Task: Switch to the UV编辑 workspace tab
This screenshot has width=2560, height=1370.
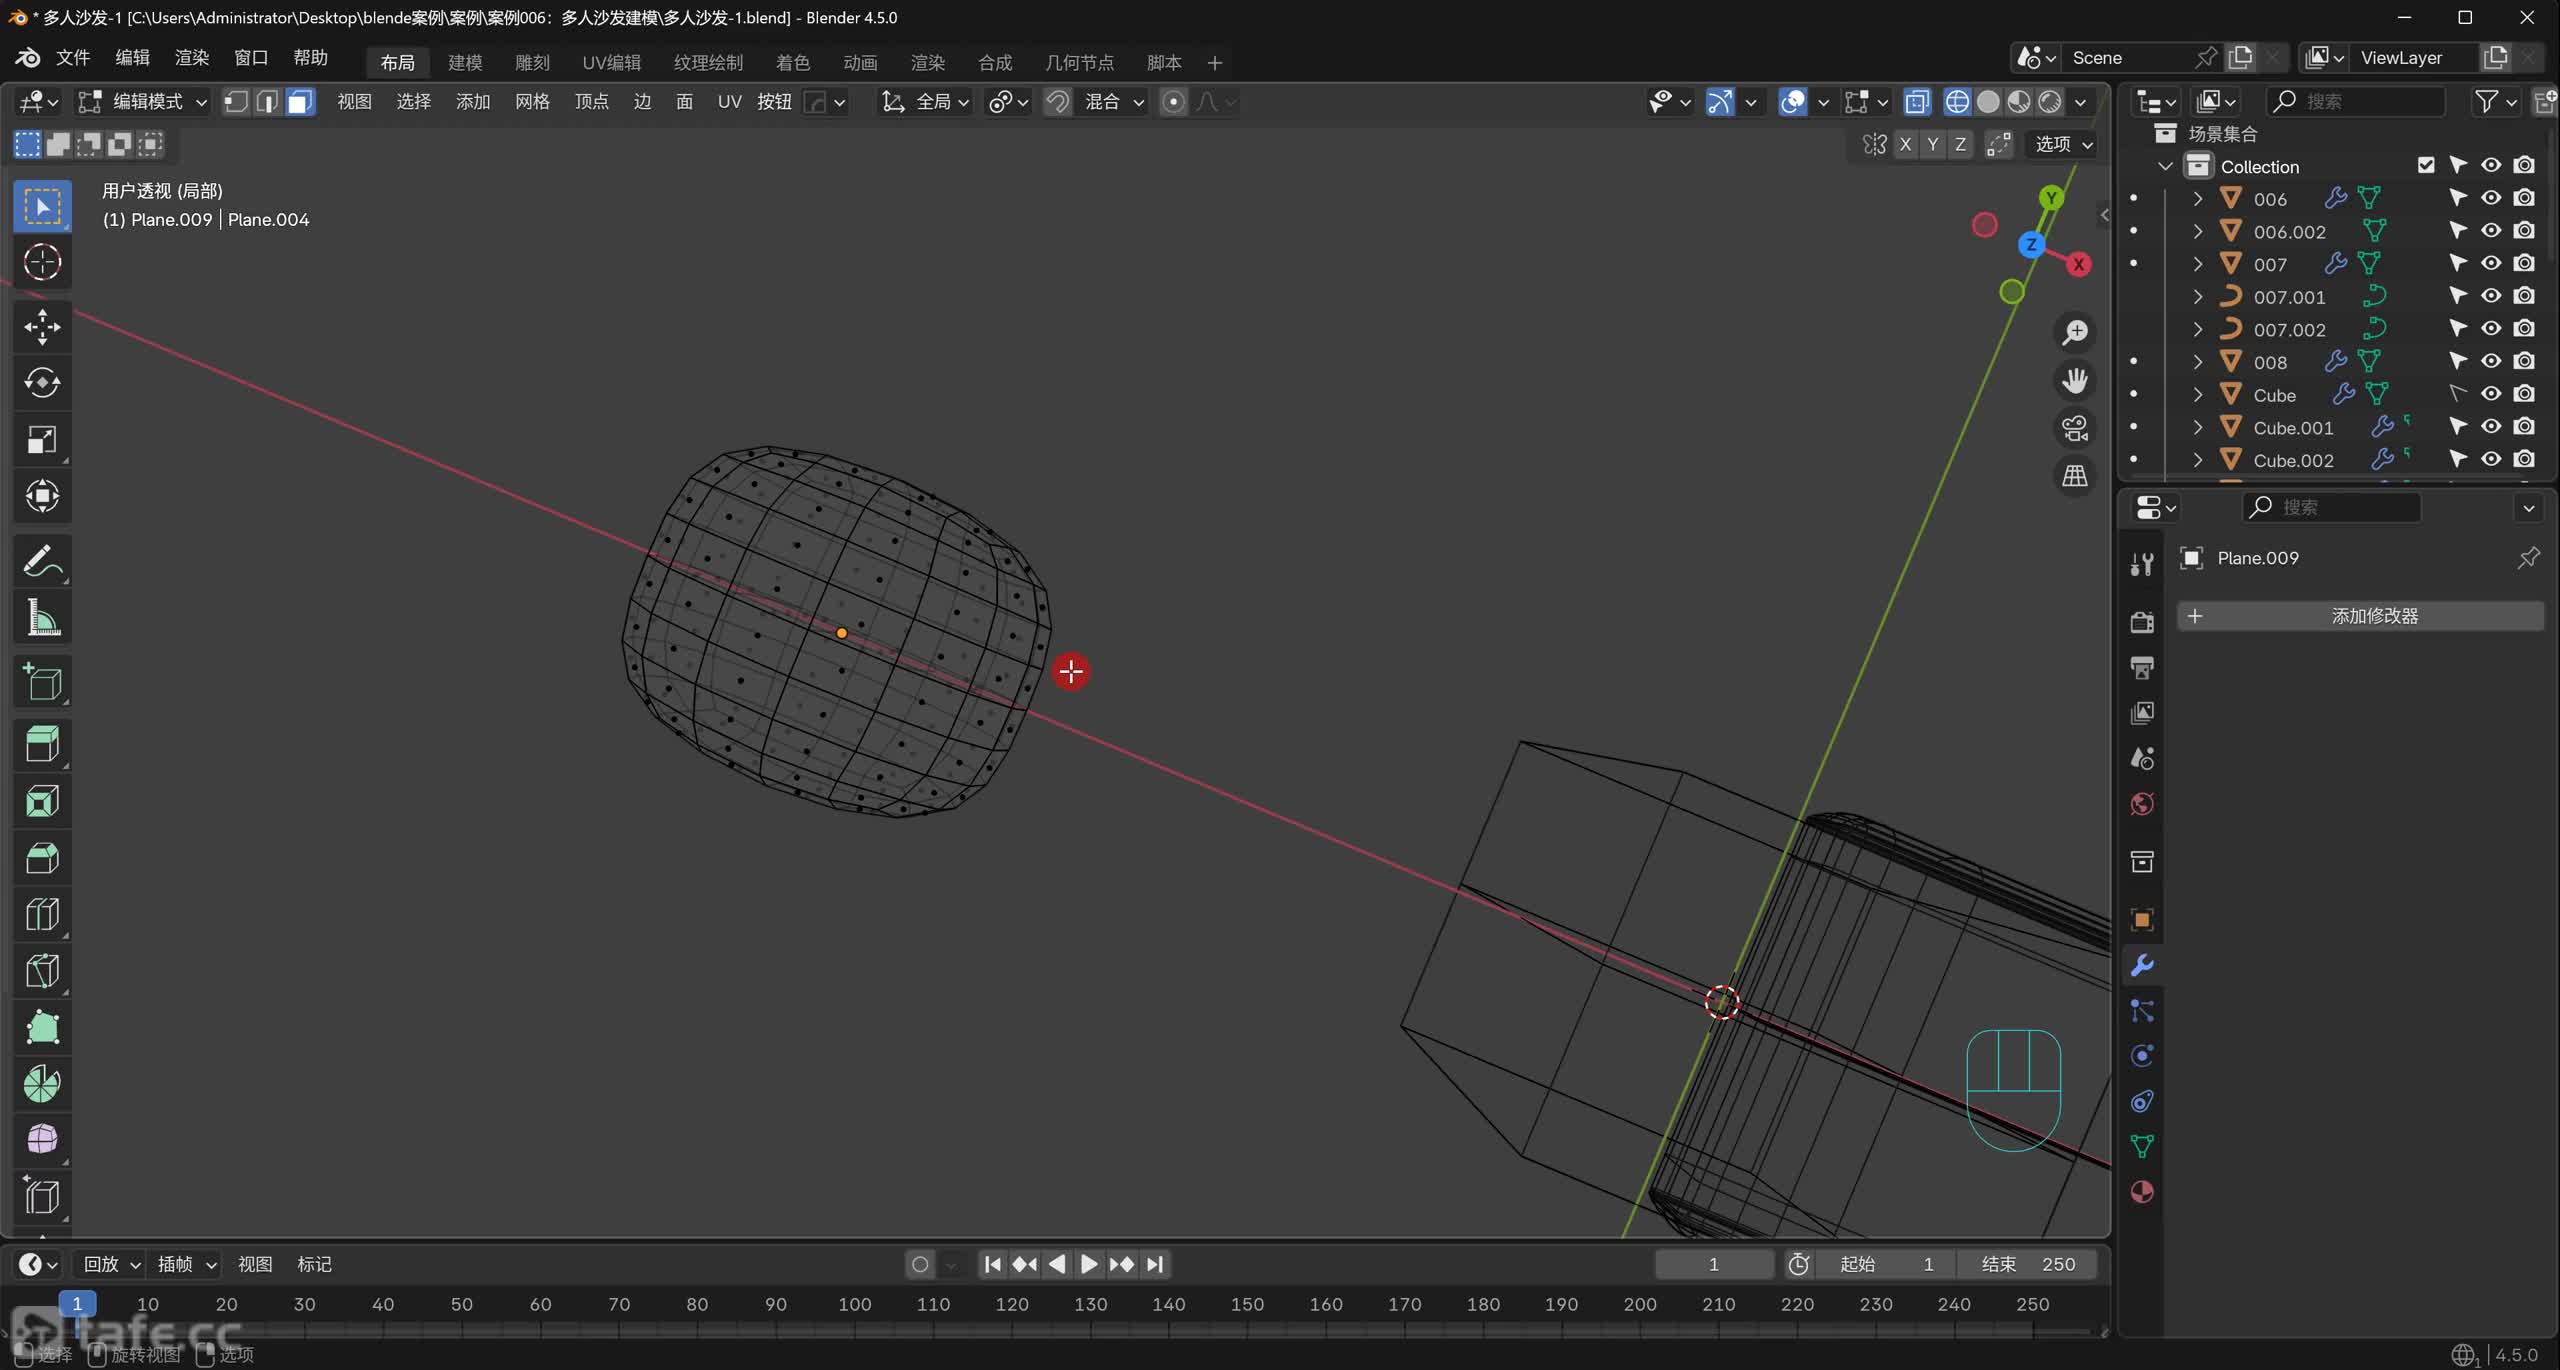Action: [x=611, y=62]
